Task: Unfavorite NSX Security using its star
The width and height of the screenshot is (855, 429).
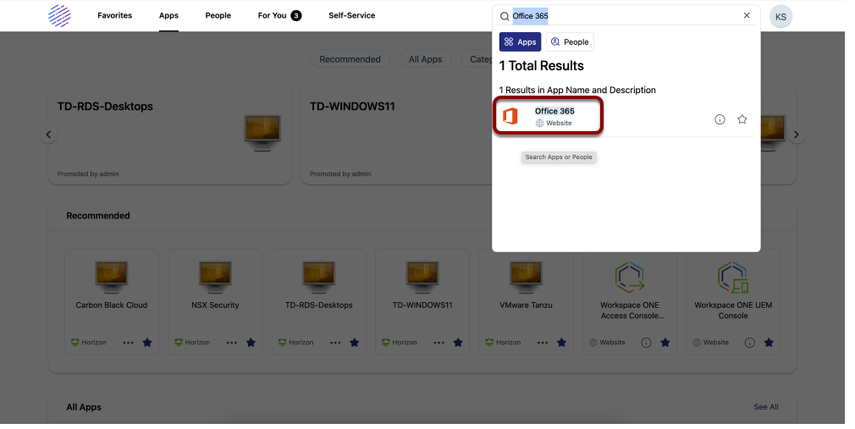Action: click(253, 346)
